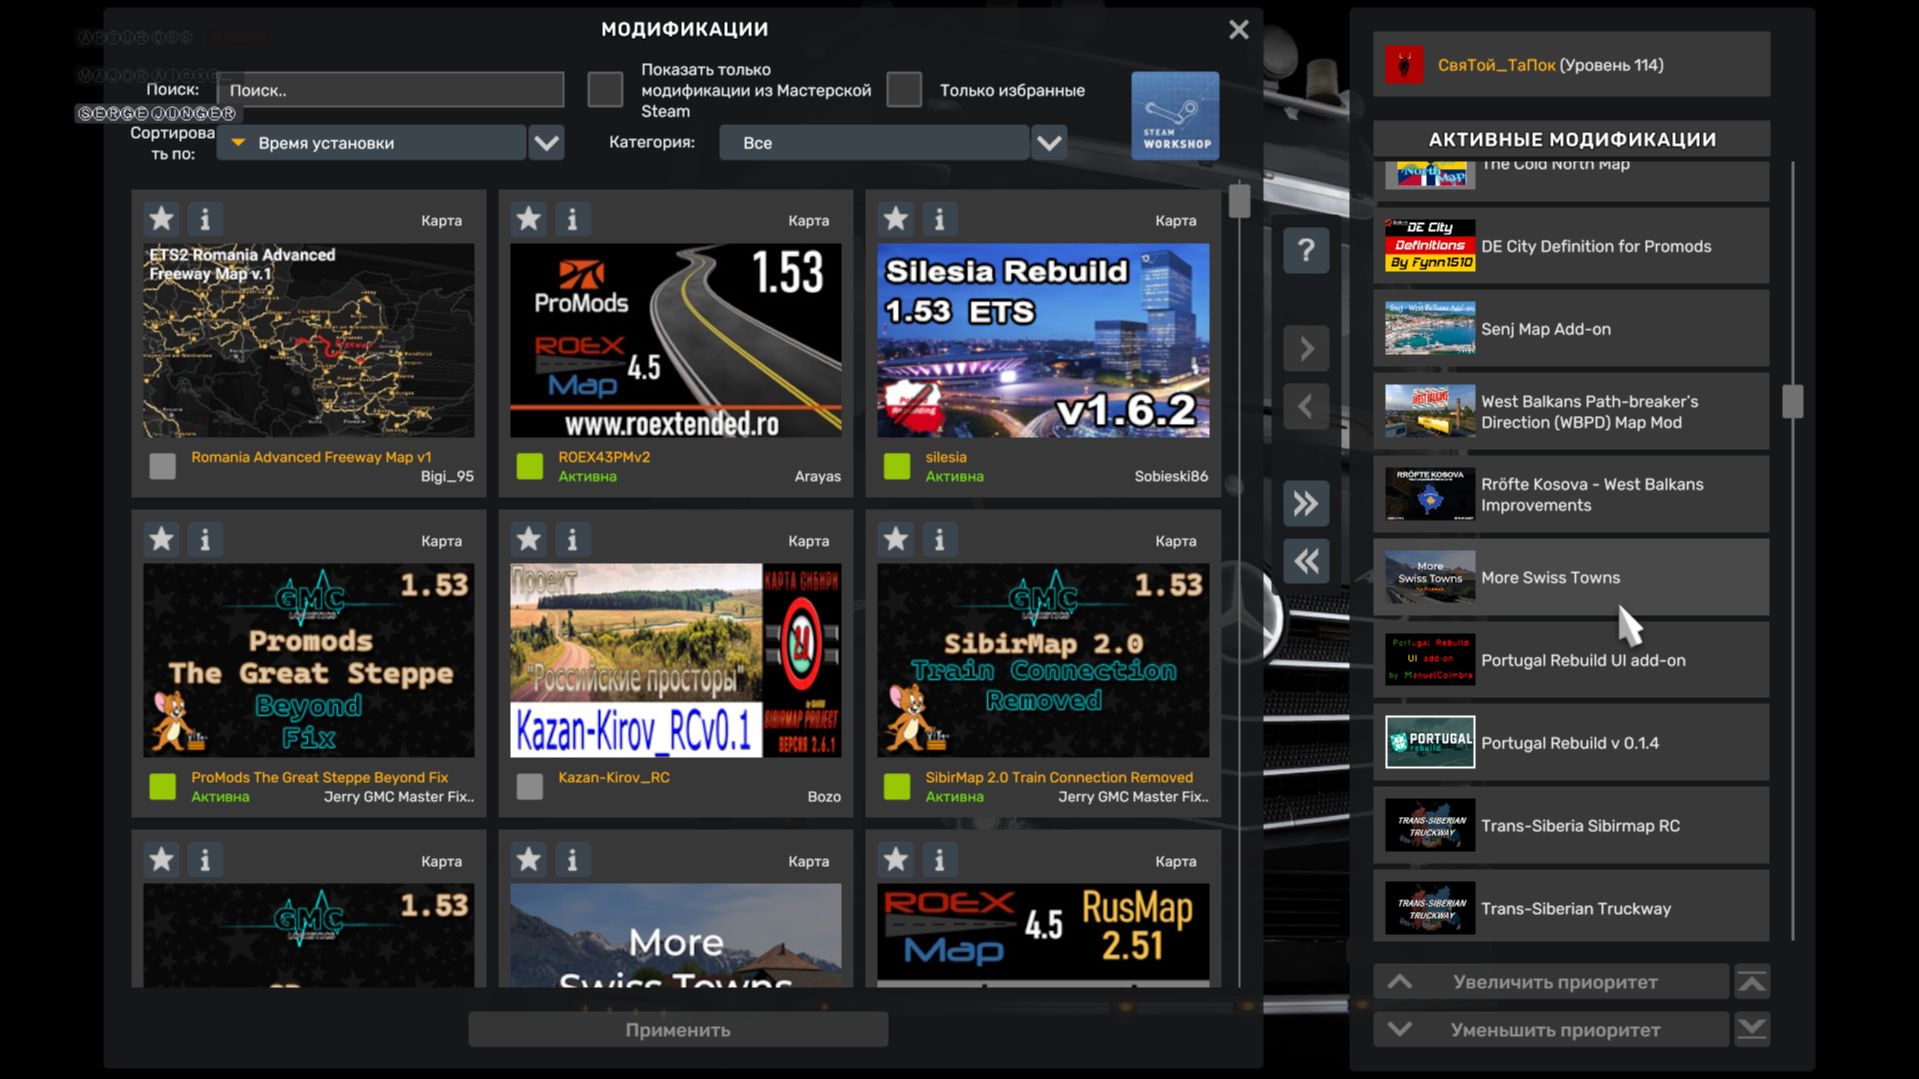
Task: Show info for ROEX43PMv2 mod
Action: click(x=572, y=218)
